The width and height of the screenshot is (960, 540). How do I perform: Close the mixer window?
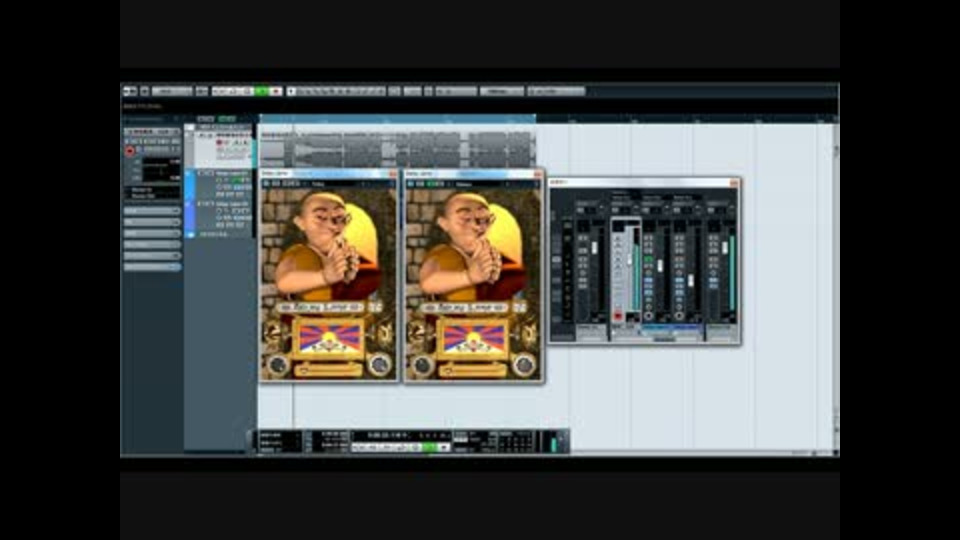tap(733, 182)
